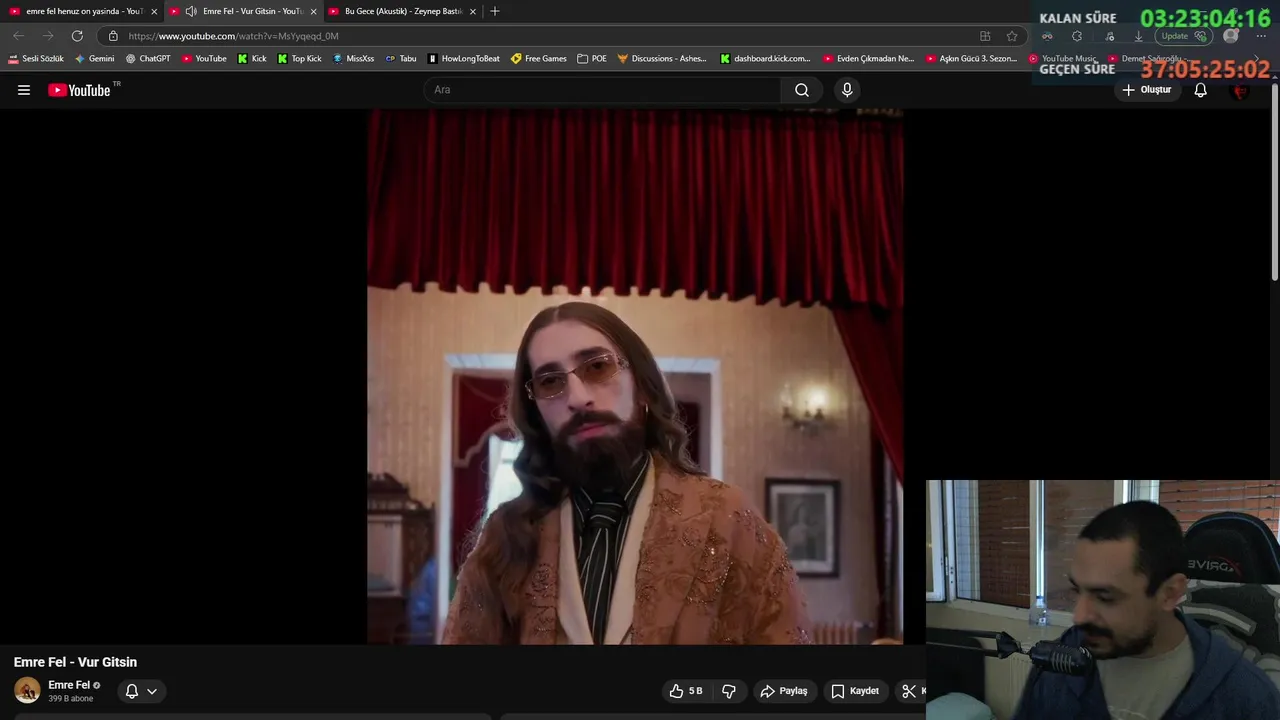Viewport: 1280px width, 720px height.
Task: Open YouTube bookmark in bookmarks bar
Action: point(204,59)
